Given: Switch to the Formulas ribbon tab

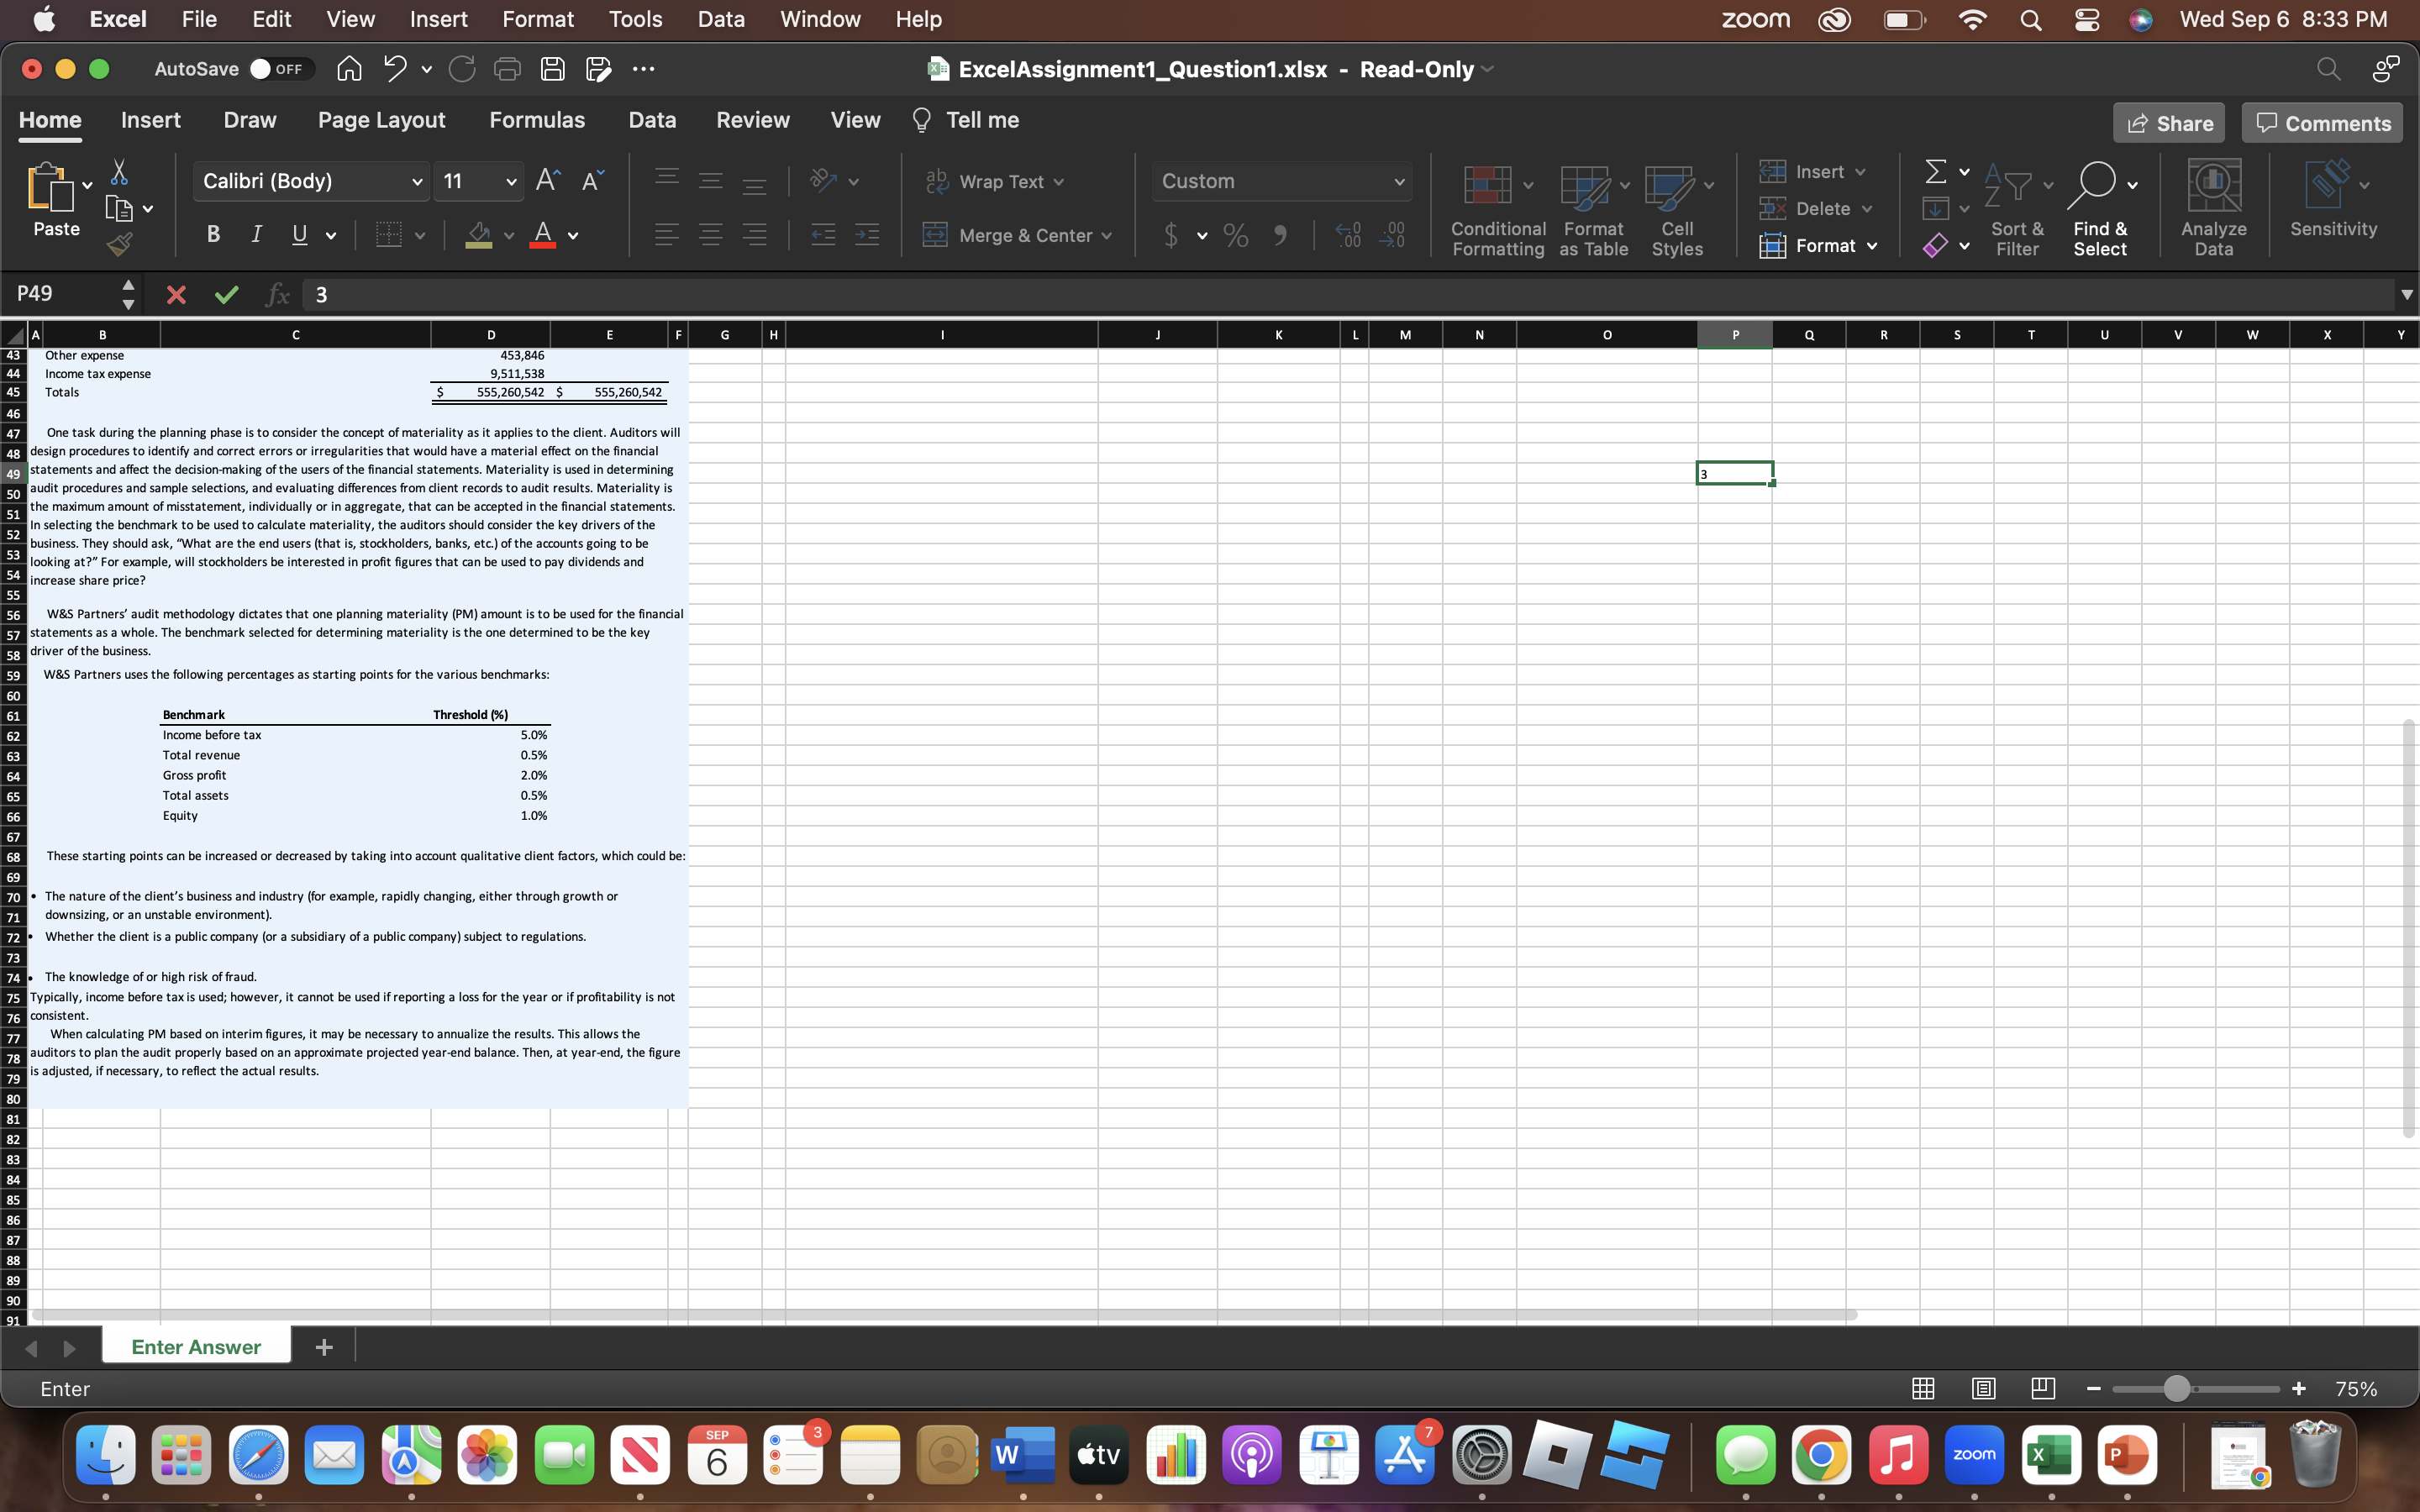Looking at the screenshot, I should 537,120.
